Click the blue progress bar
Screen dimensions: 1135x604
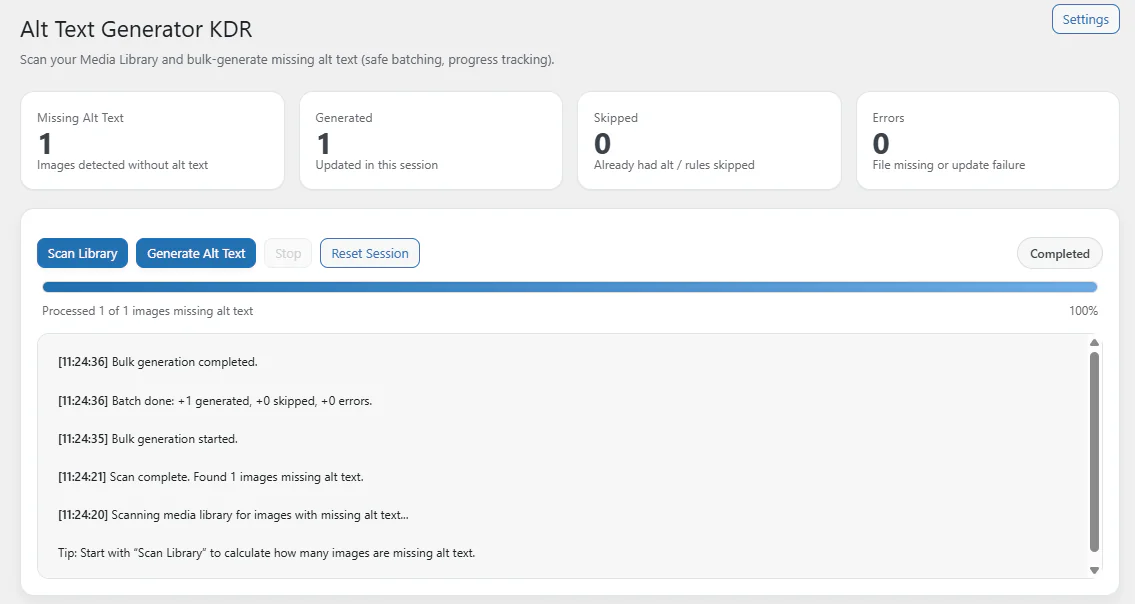point(570,287)
